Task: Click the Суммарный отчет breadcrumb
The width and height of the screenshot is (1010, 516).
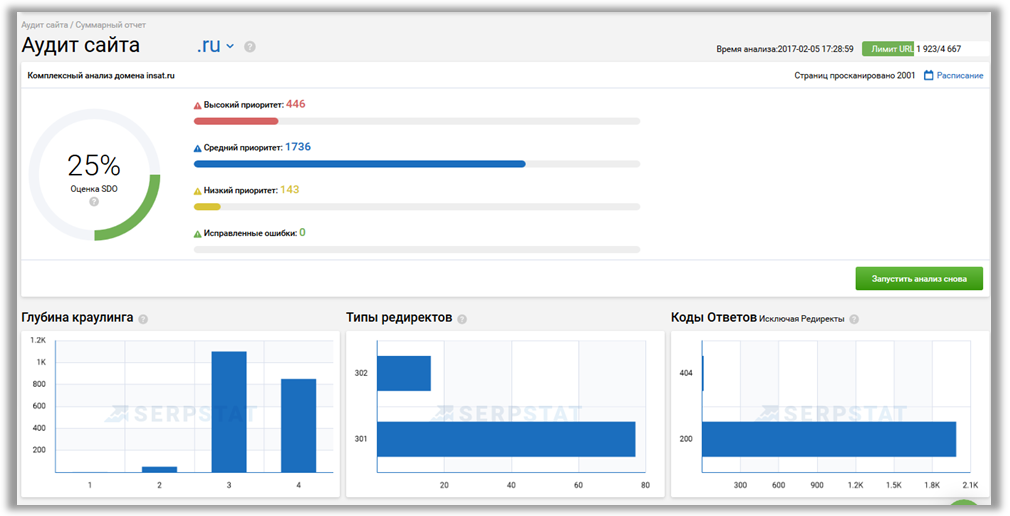Action: 111,25
